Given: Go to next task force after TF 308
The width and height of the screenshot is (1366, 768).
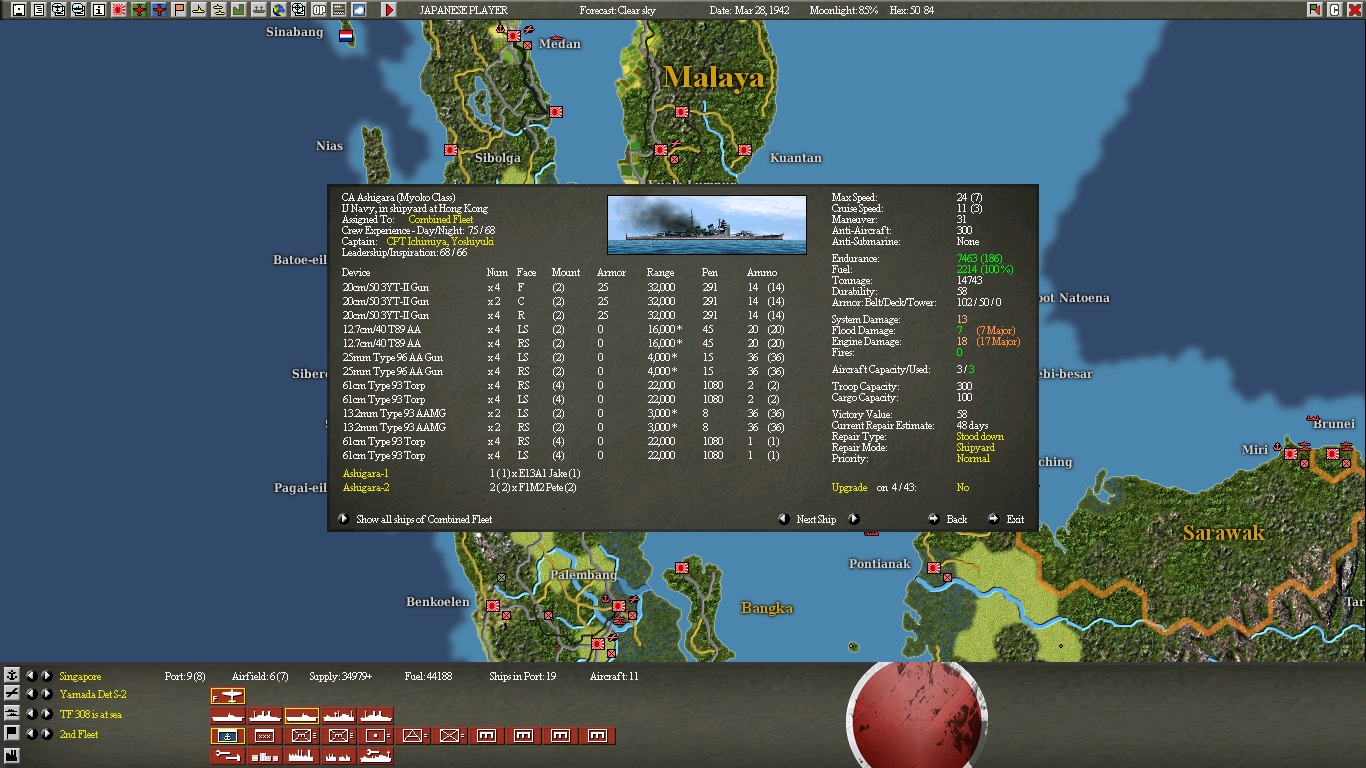Looking at the screenshot, I should click(46, 714).
